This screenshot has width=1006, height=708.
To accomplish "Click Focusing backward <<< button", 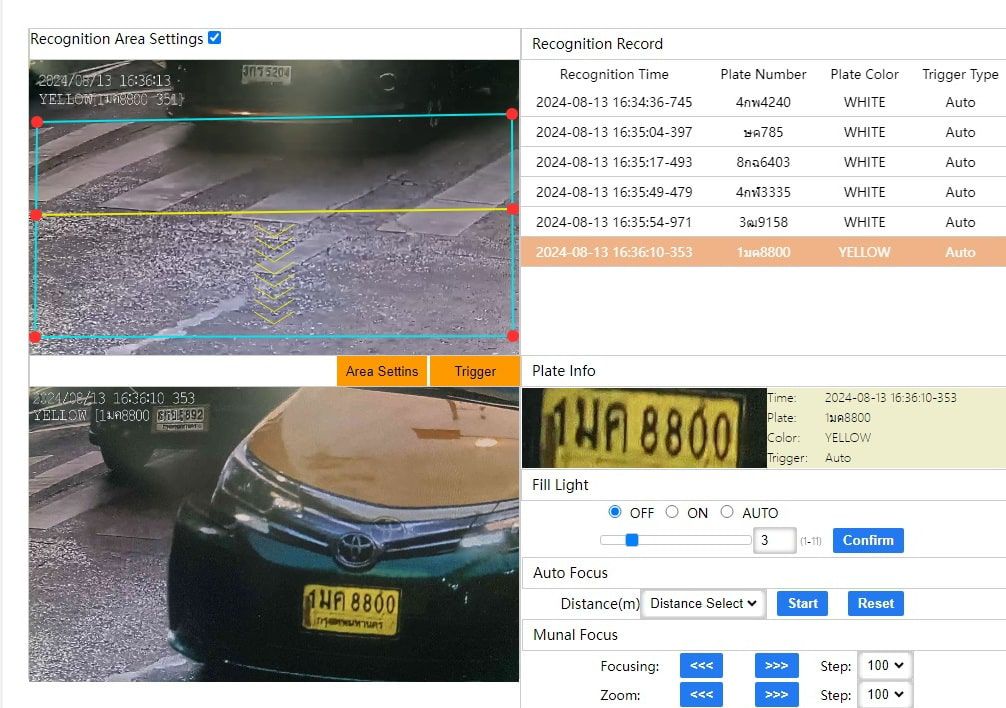I will (x=701, y=665).
